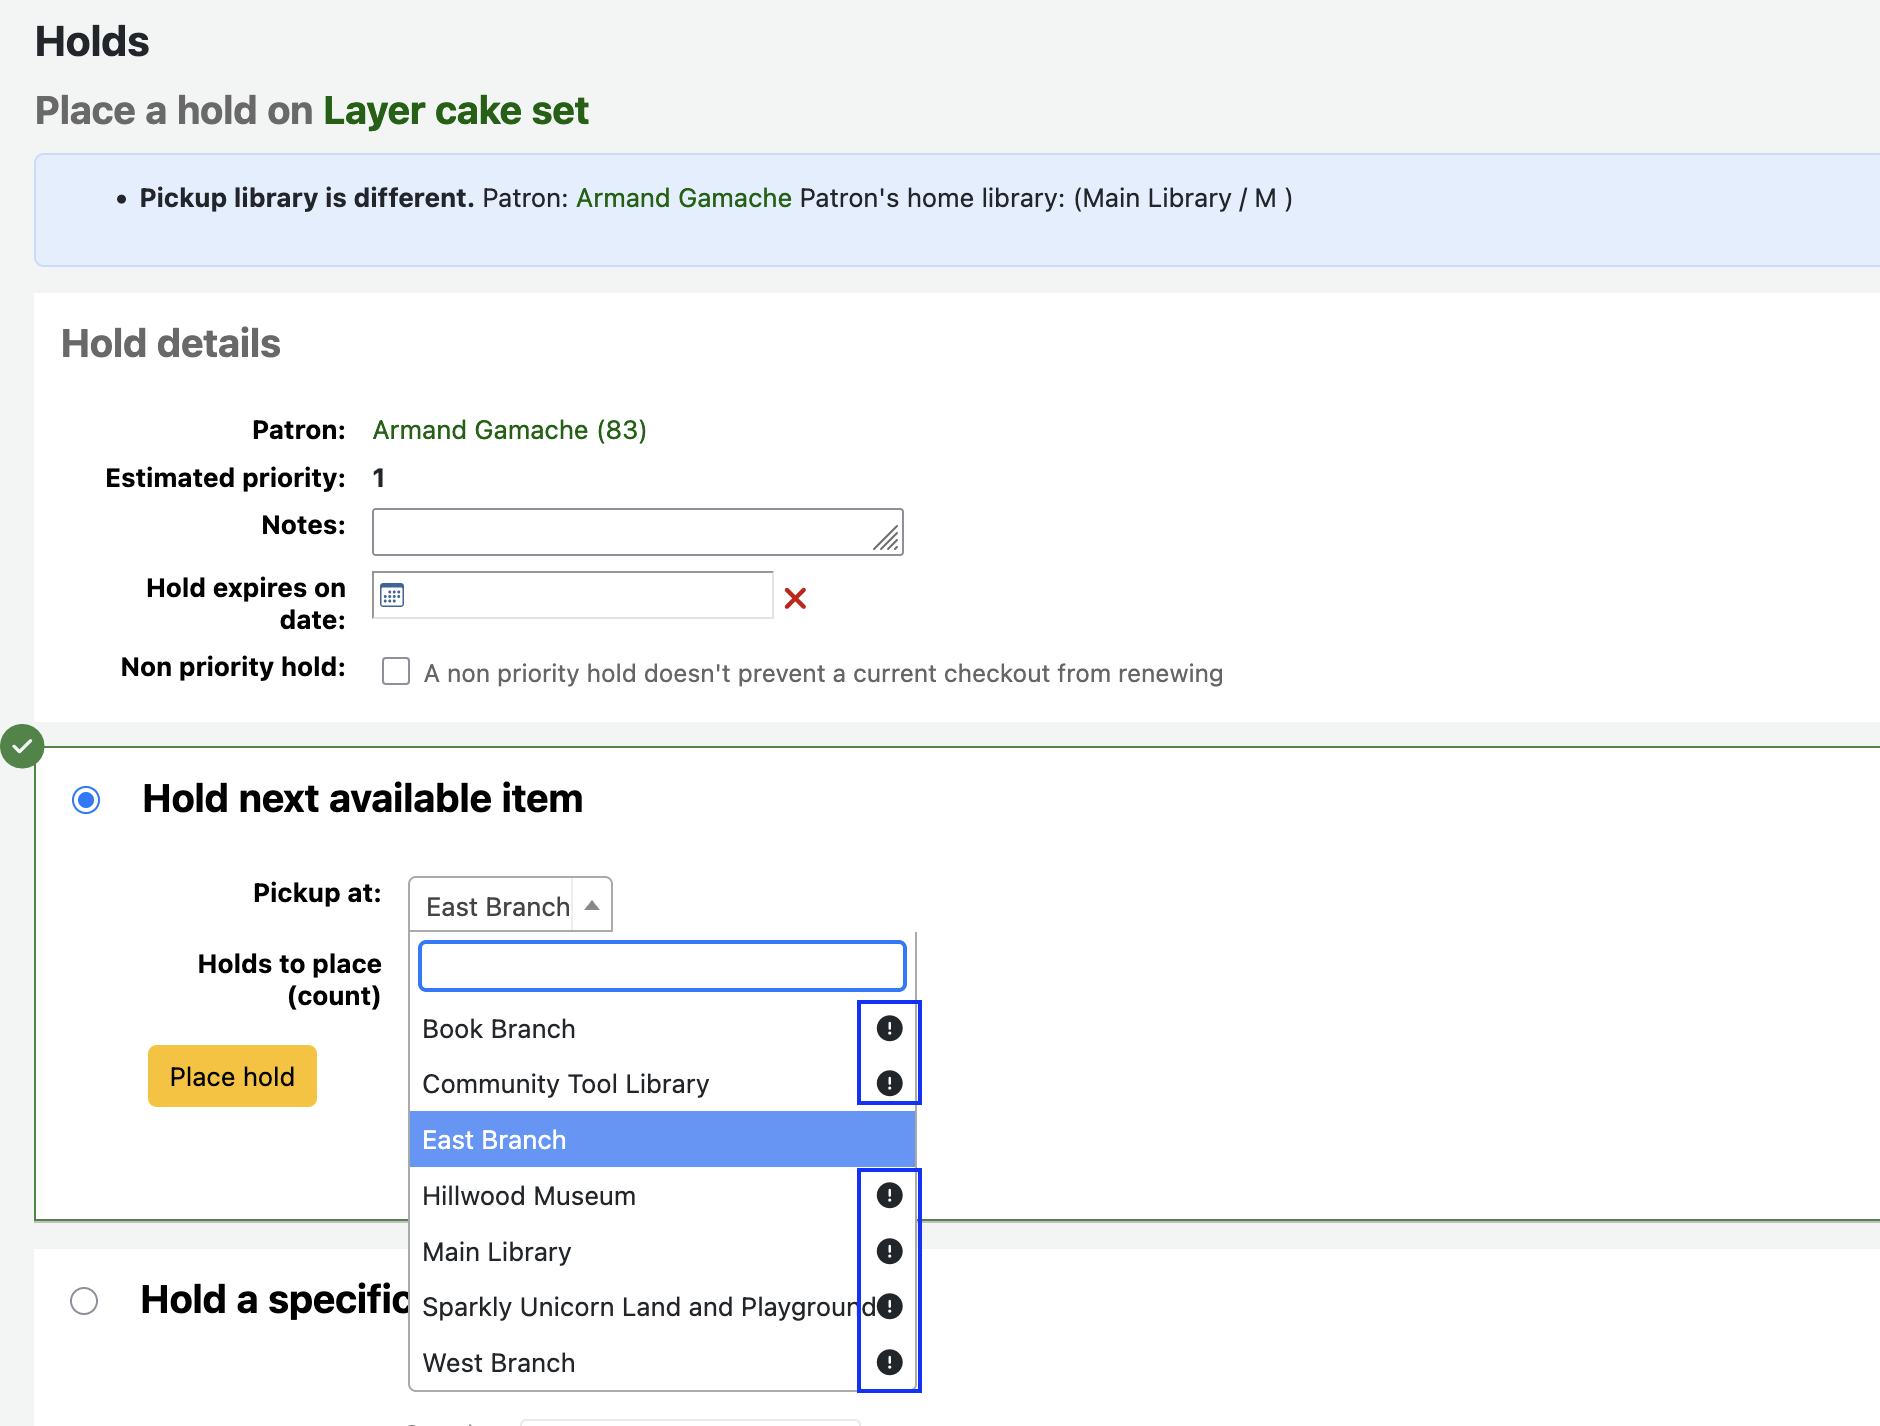Click the alert icon next to Main Library

click(889, 1251)
